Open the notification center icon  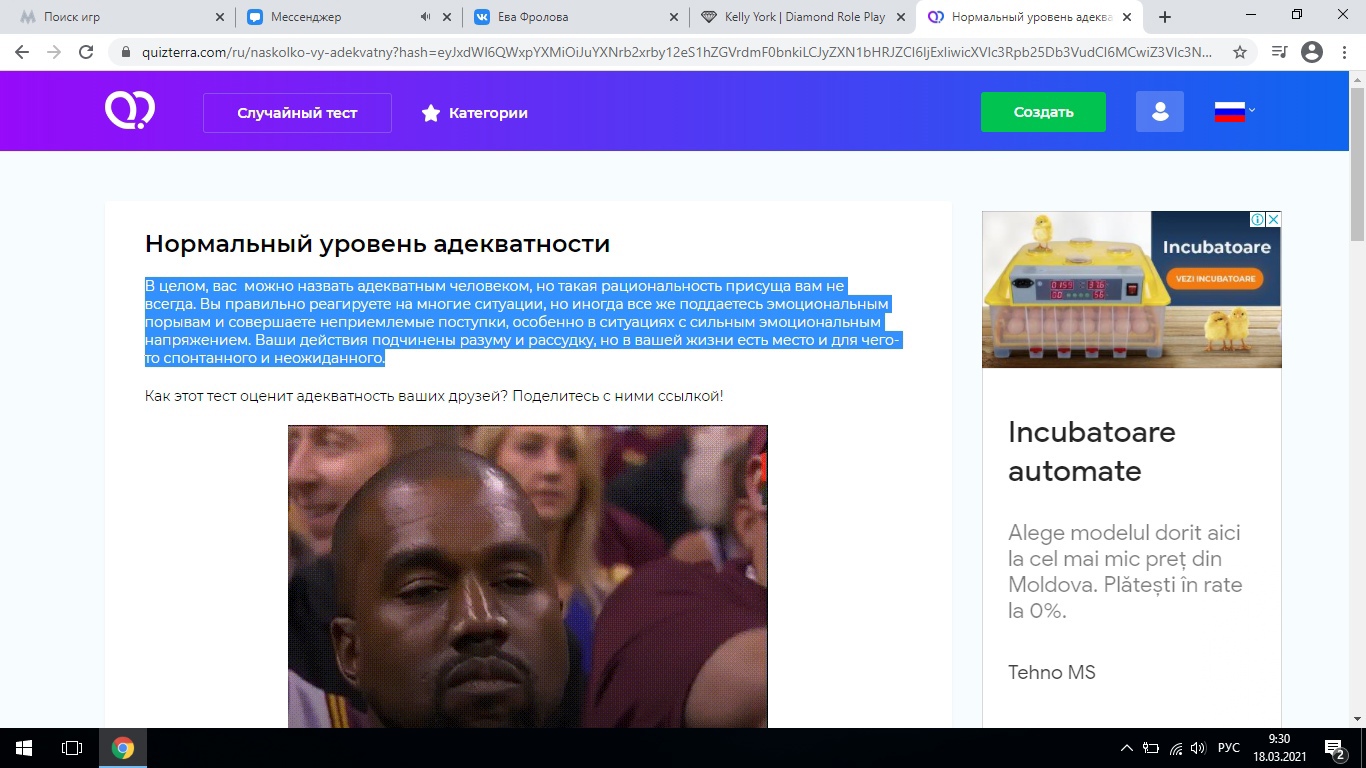tap(1335, 748)
